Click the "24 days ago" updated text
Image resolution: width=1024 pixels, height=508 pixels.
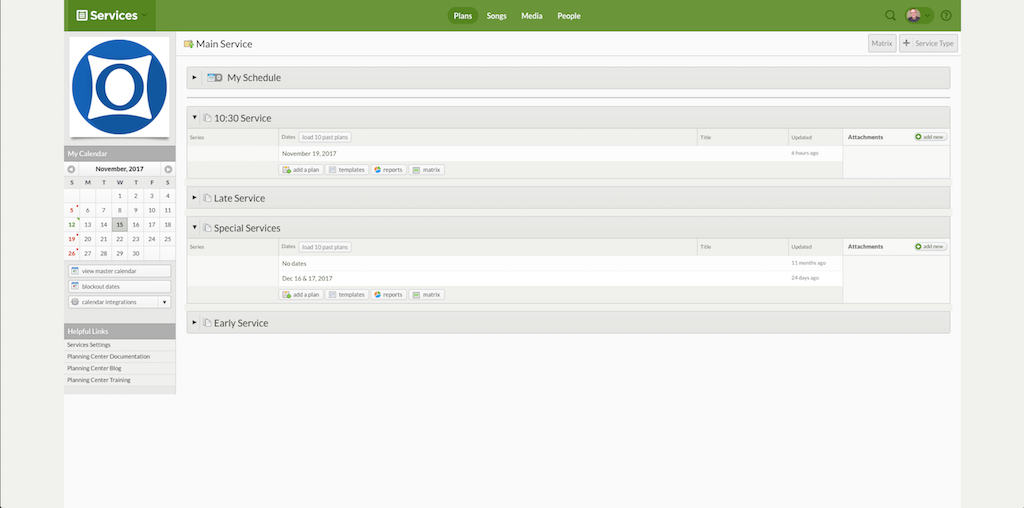point(805,278)
